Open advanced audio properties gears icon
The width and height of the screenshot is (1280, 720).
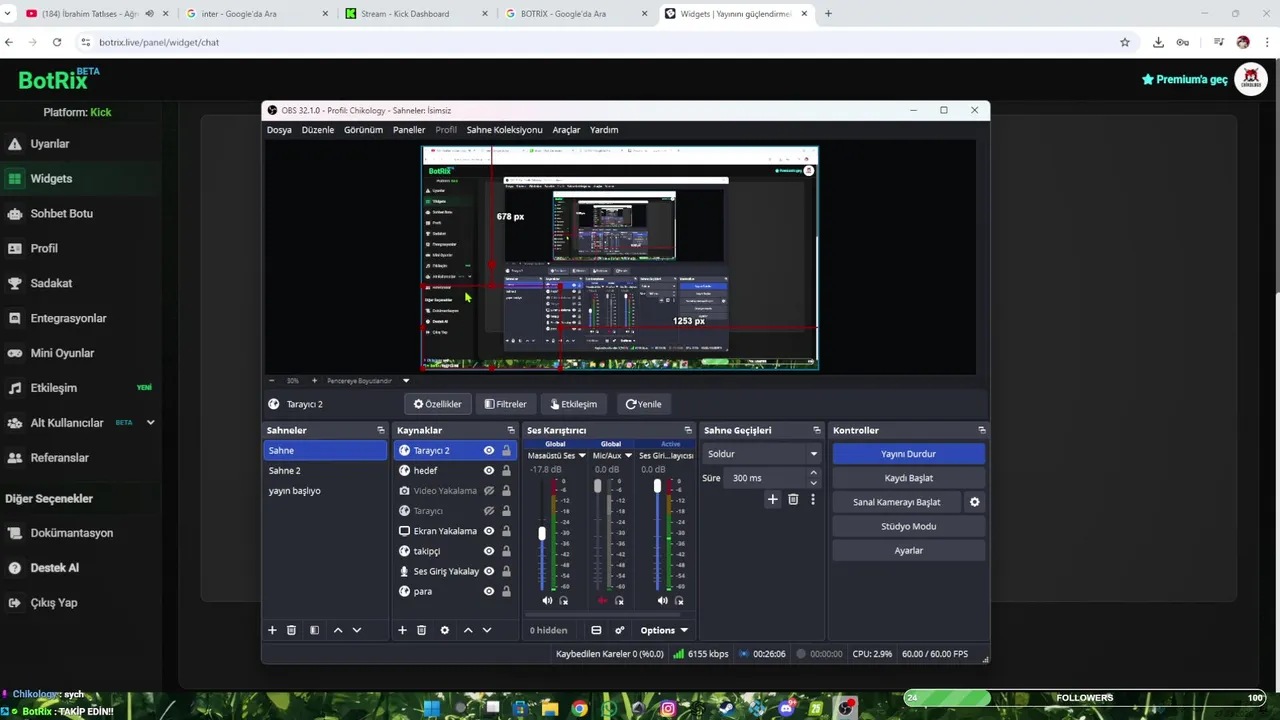(619, 630)
